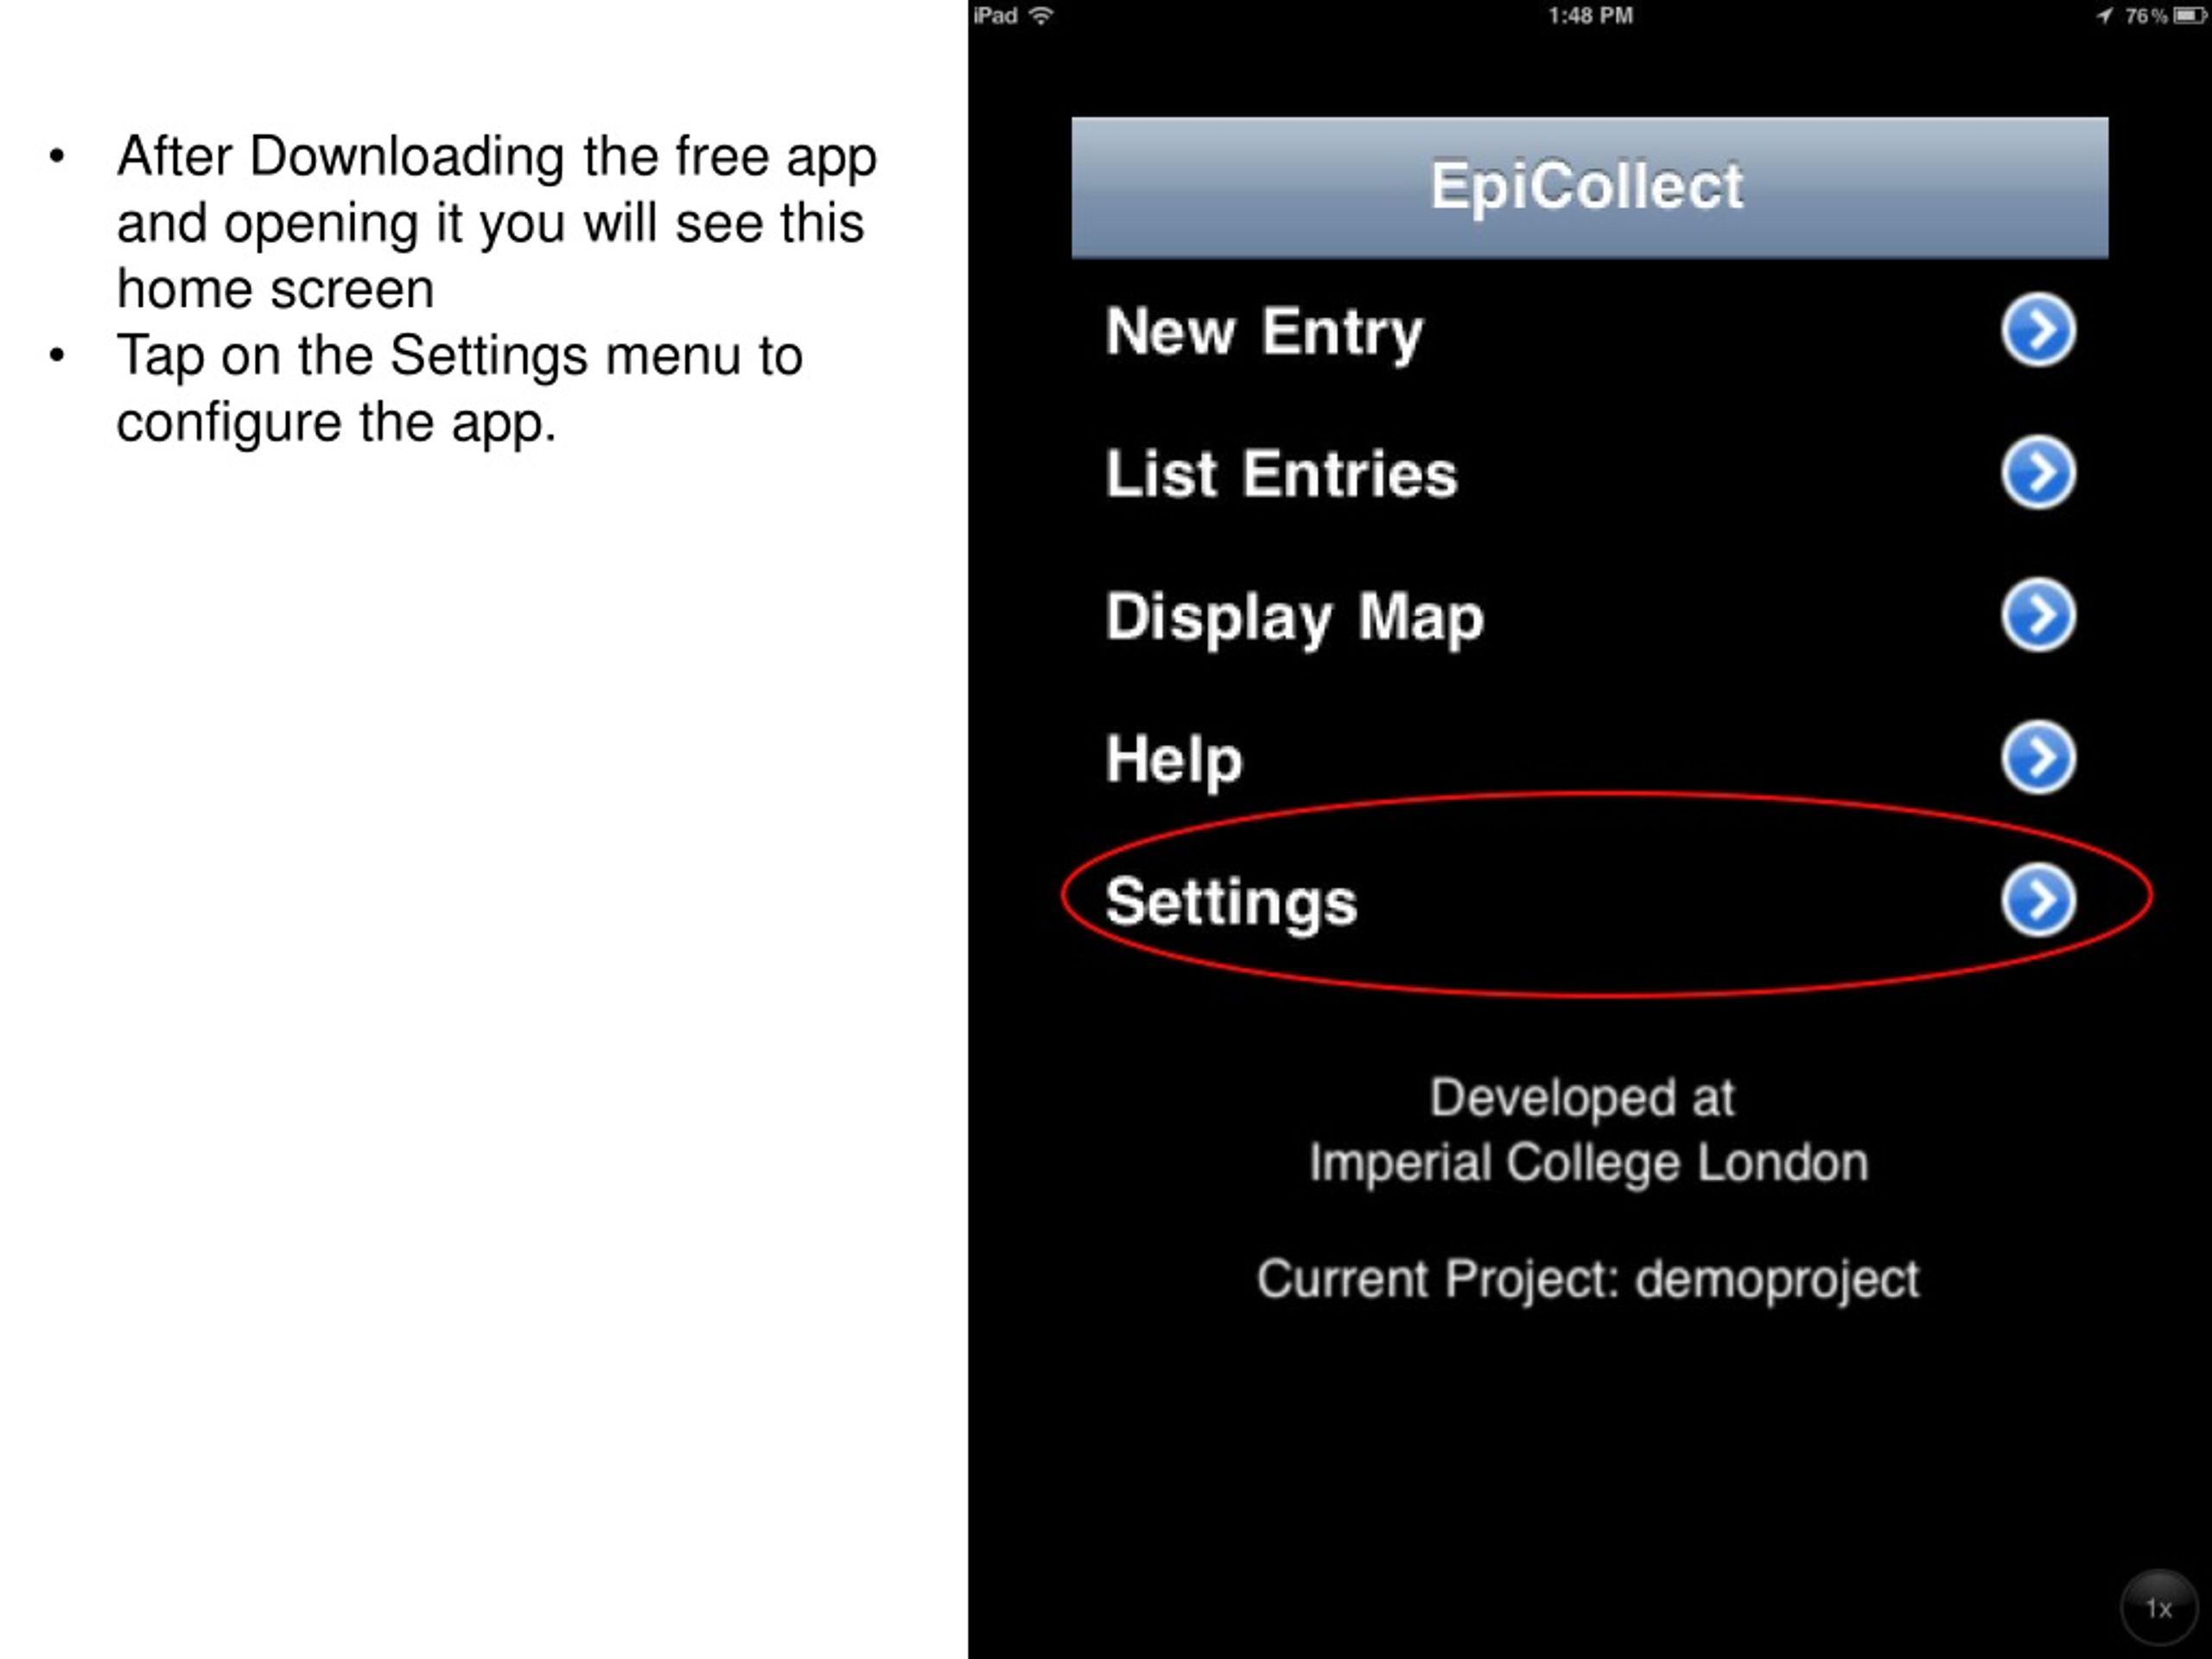The width and height of the screenshot is (2212, 1659).
Task: Tap the Help arrow icon
Action: [2038, 758]
